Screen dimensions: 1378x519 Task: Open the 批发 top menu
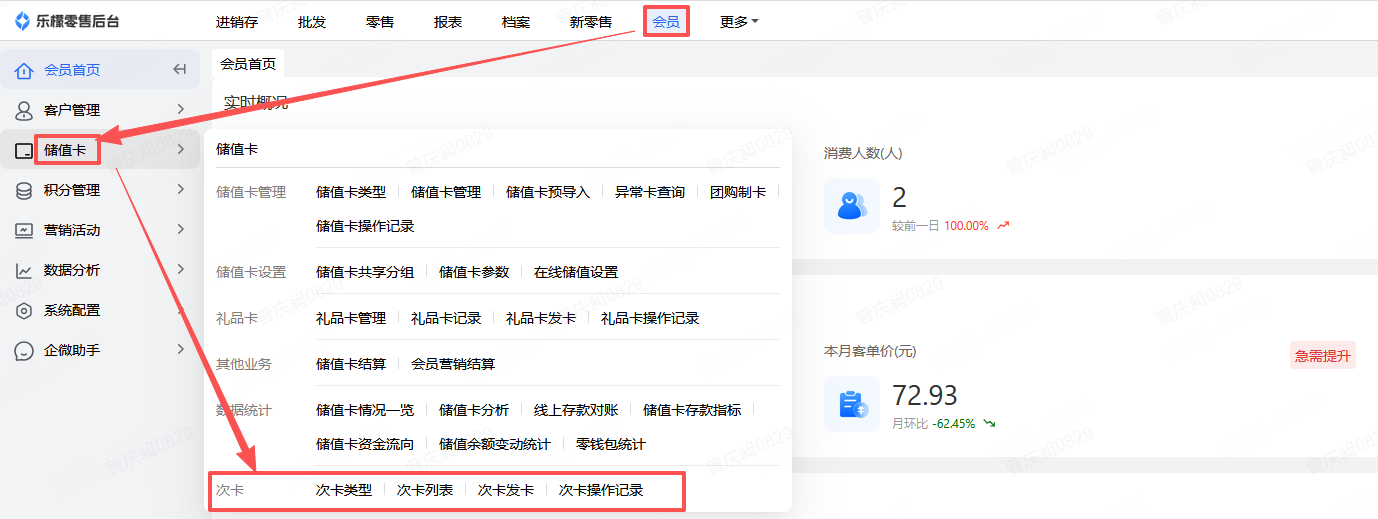(312, 21)
